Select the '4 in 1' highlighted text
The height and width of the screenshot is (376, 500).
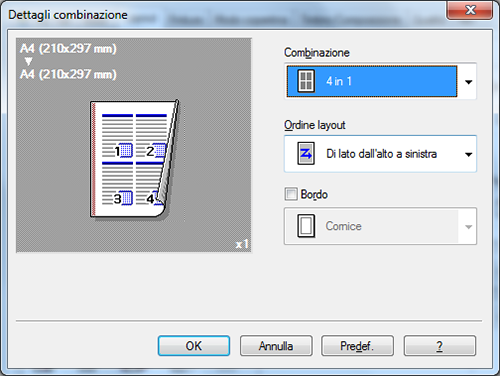339,81
